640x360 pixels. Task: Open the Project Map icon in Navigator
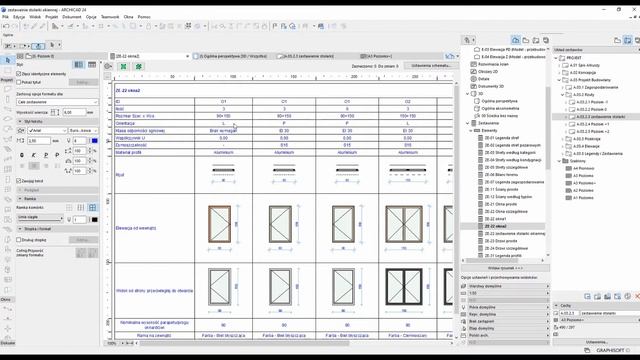tap(516, 40)
